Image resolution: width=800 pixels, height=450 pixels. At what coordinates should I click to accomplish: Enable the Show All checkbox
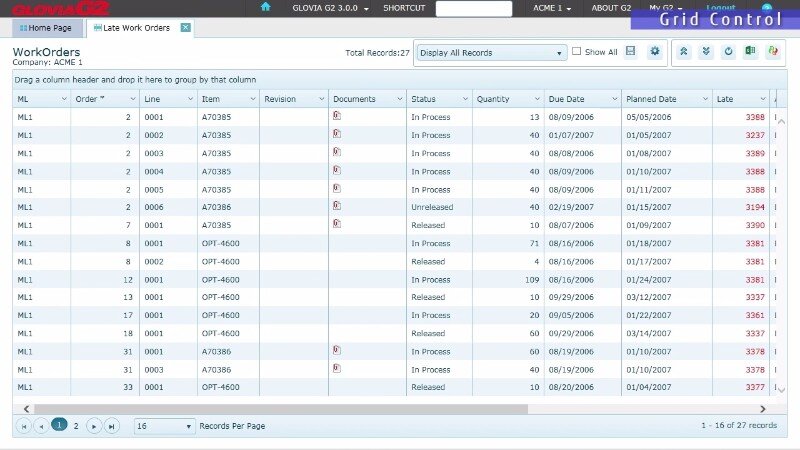[576, 52]
